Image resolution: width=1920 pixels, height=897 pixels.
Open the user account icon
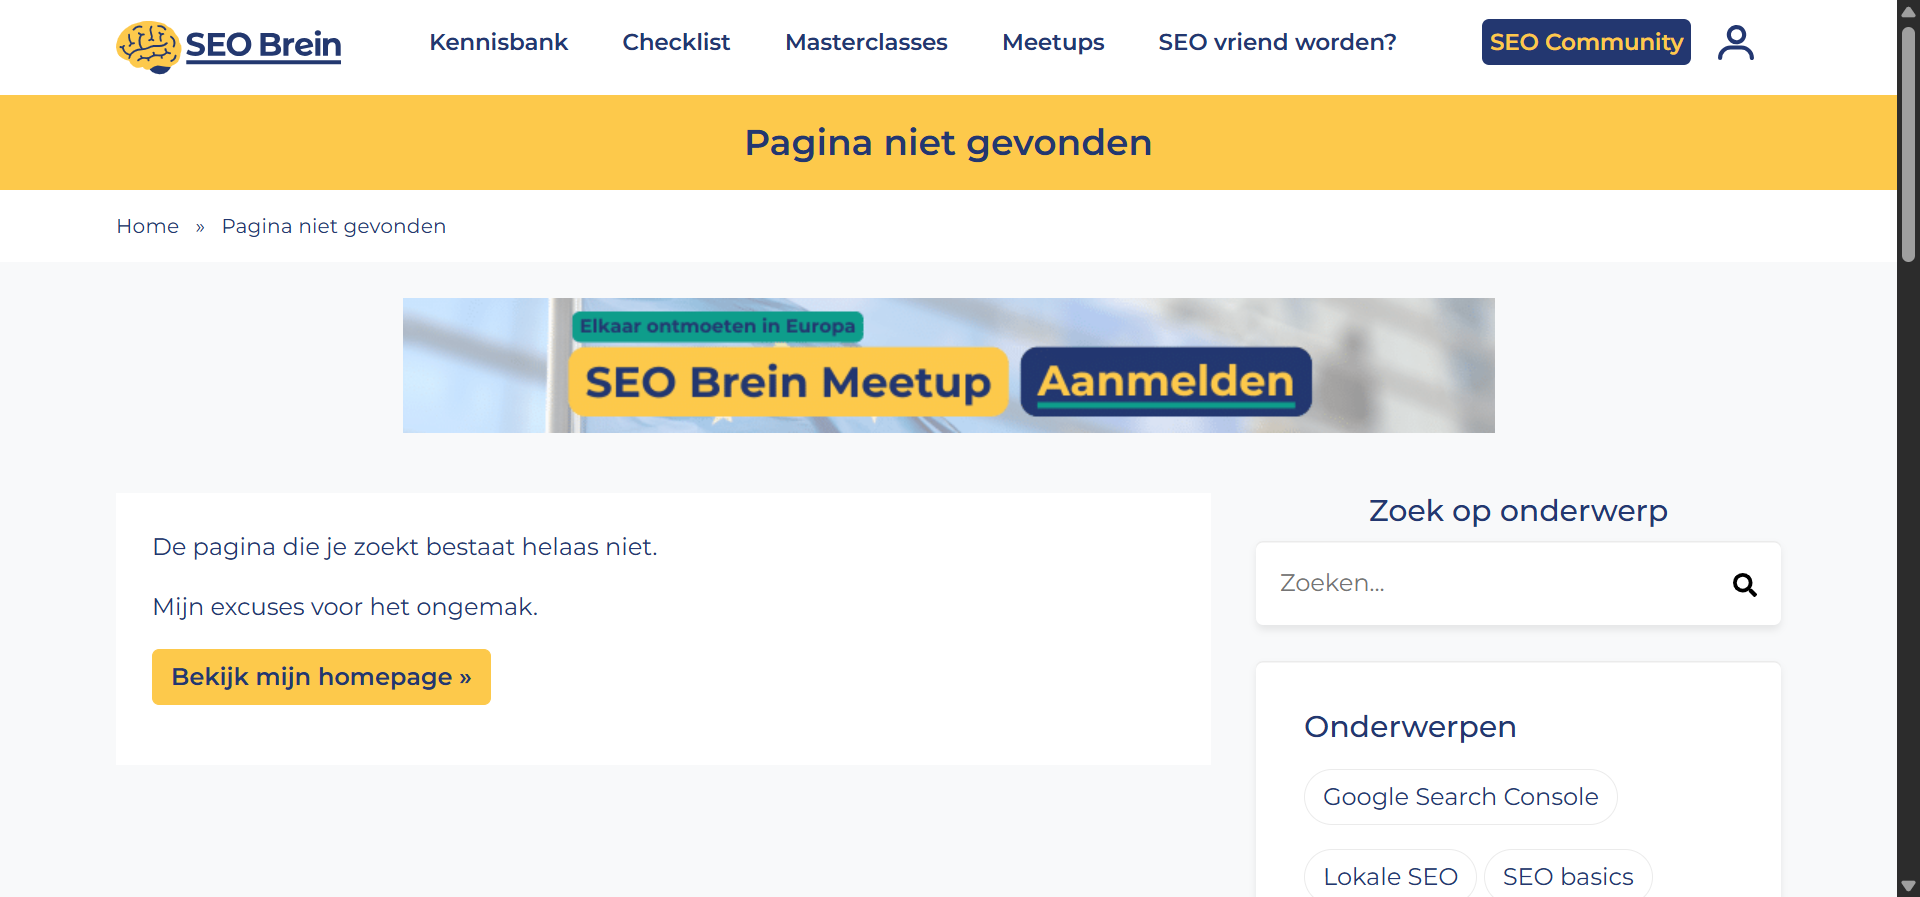pyautogui.click(x=1735, y=42)
